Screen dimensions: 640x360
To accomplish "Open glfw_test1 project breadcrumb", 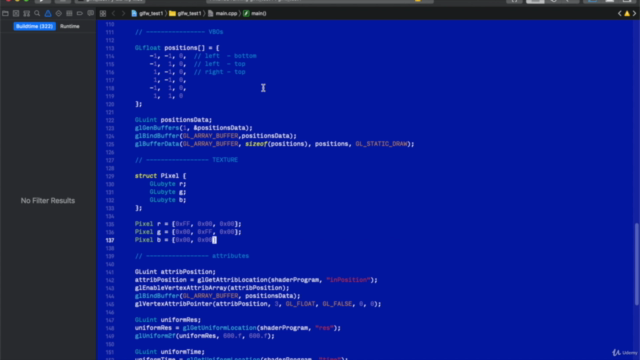I will tap(147, 13).
